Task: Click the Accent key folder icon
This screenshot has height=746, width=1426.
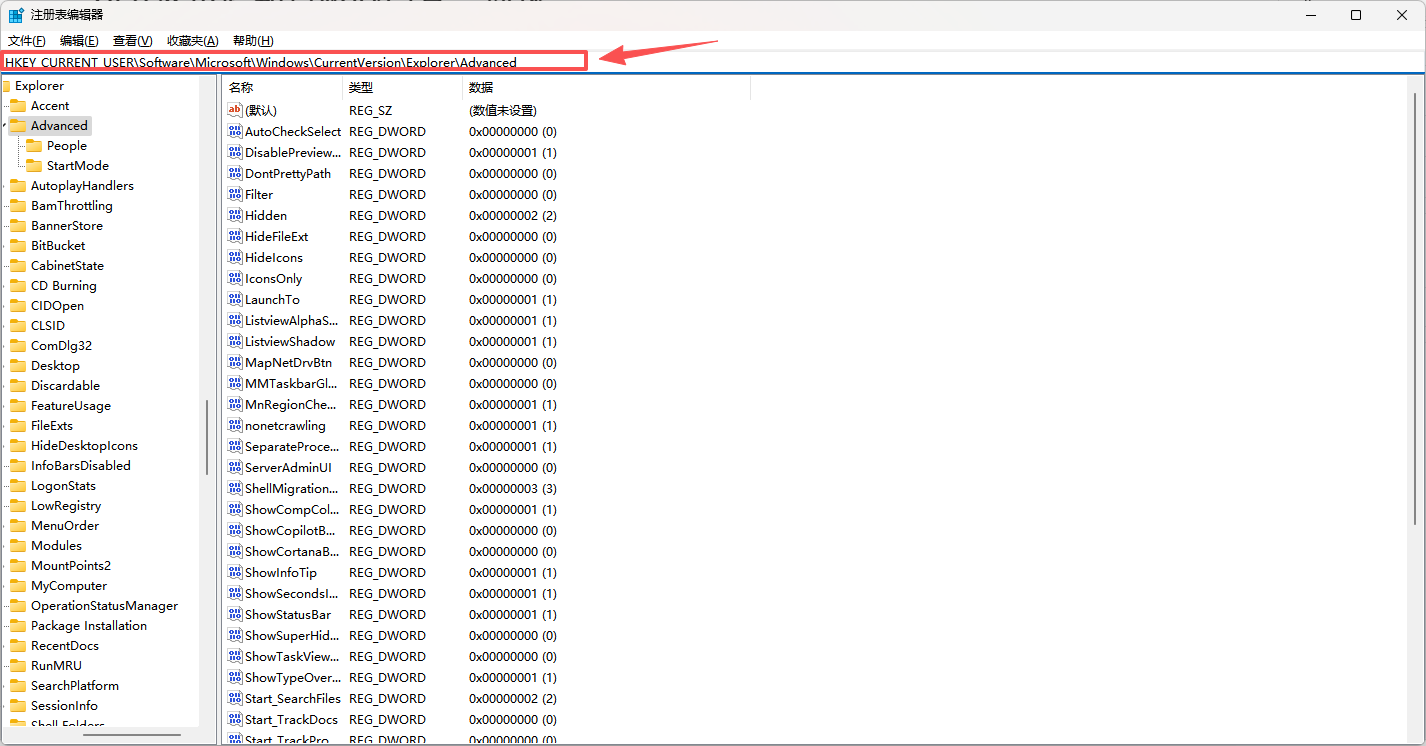Action: pos(18,106)
